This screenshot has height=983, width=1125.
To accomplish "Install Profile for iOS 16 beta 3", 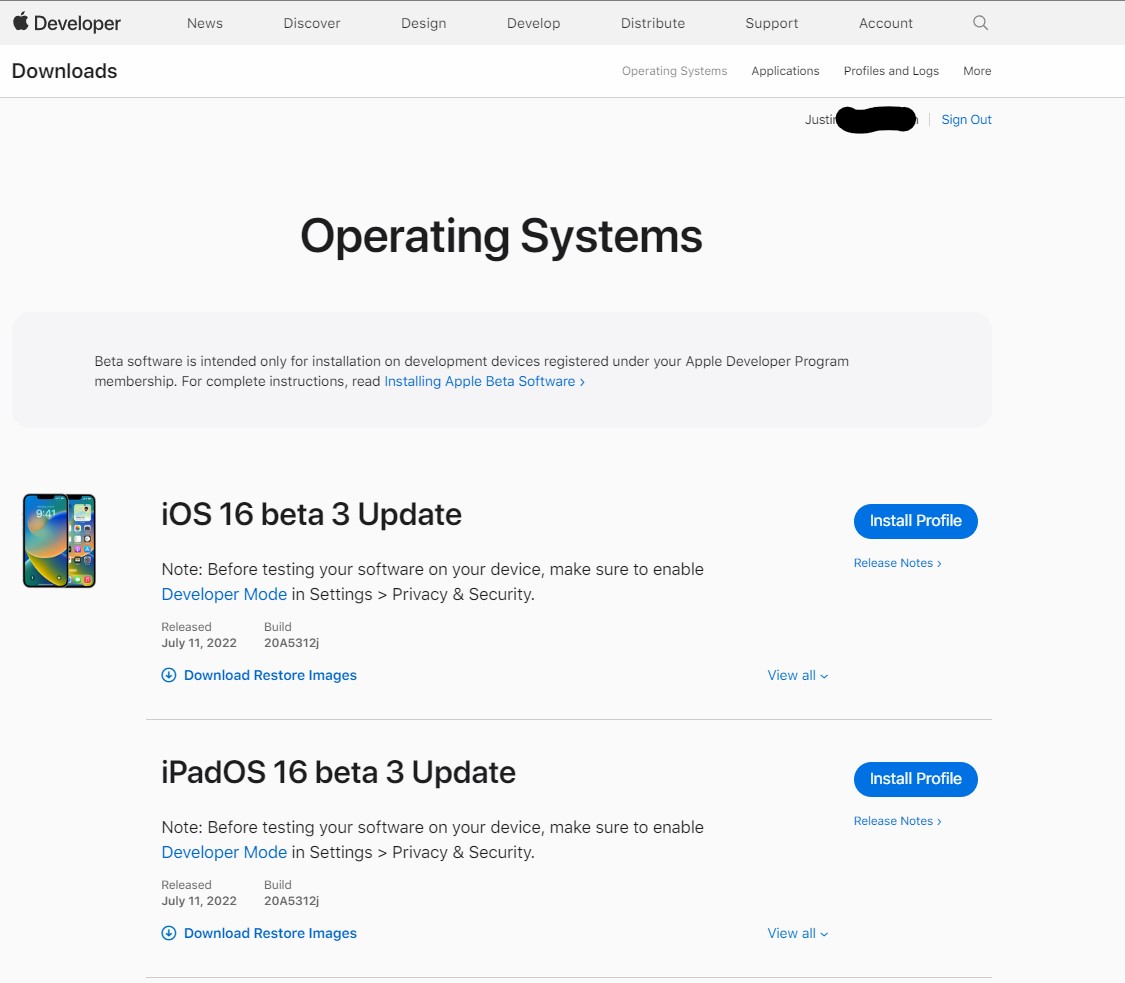I will (915, 521).
